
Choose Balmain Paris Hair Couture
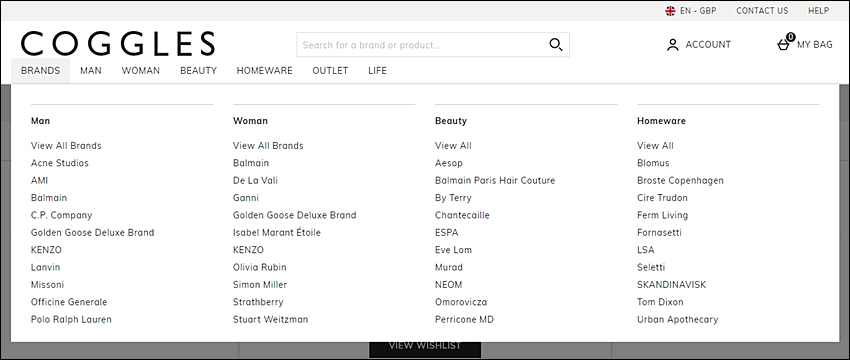[495, 181]
